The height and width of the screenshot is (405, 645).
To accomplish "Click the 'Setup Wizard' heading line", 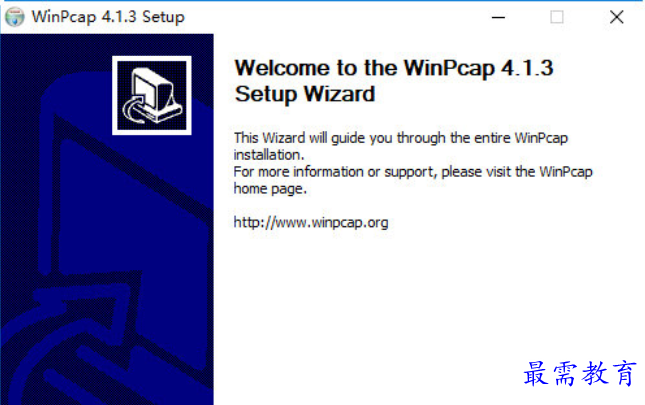I will pos(305,94).
